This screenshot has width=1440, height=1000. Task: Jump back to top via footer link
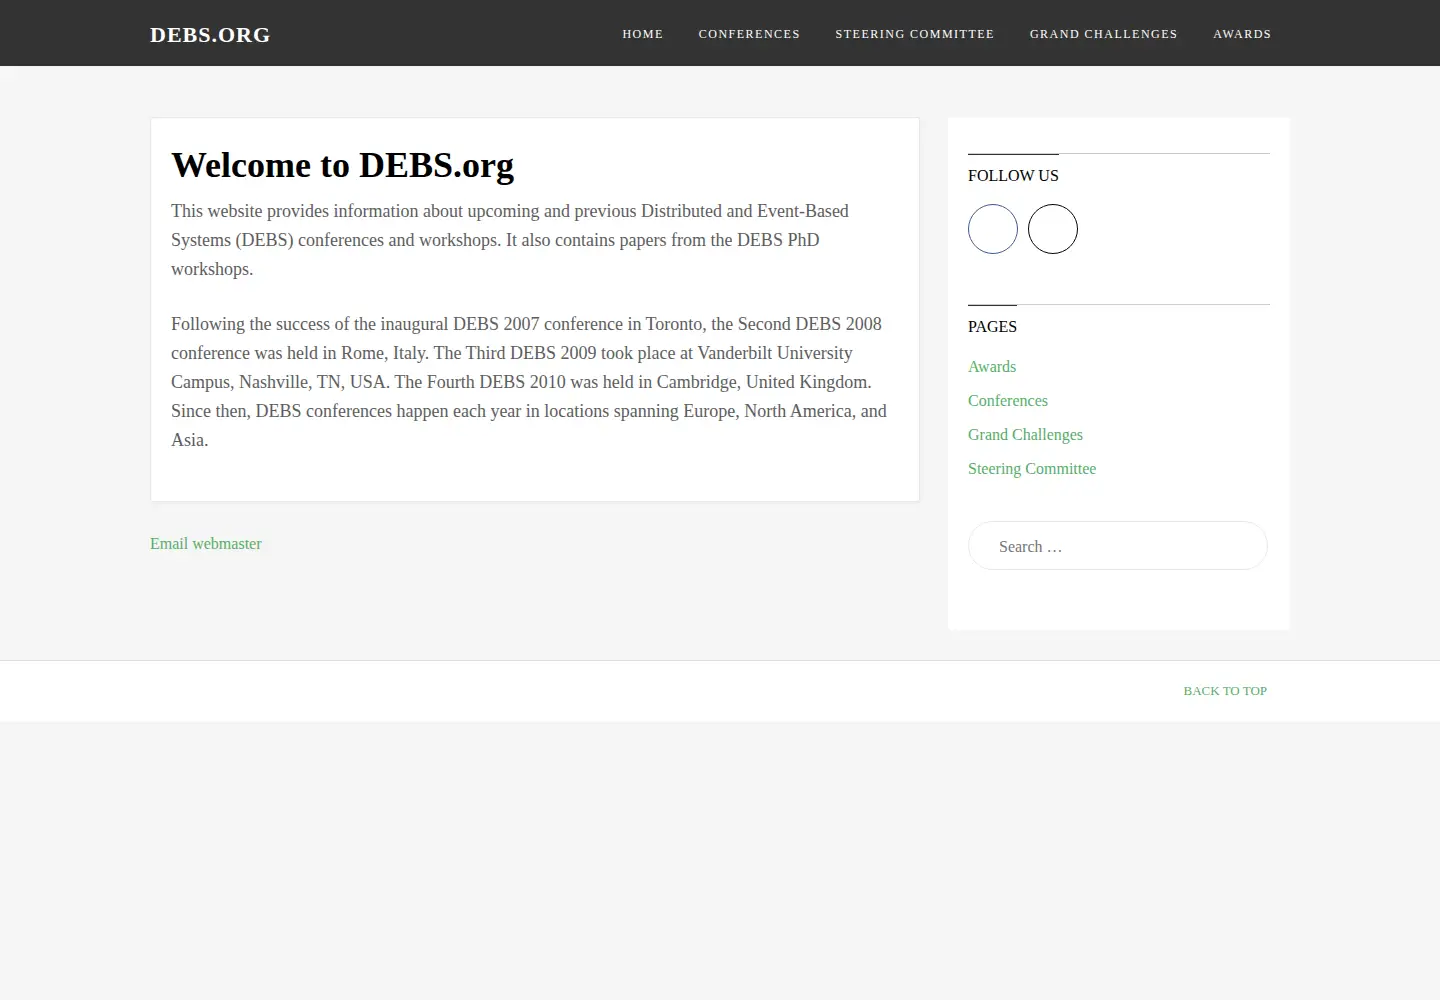click(x=1225, y=691)
